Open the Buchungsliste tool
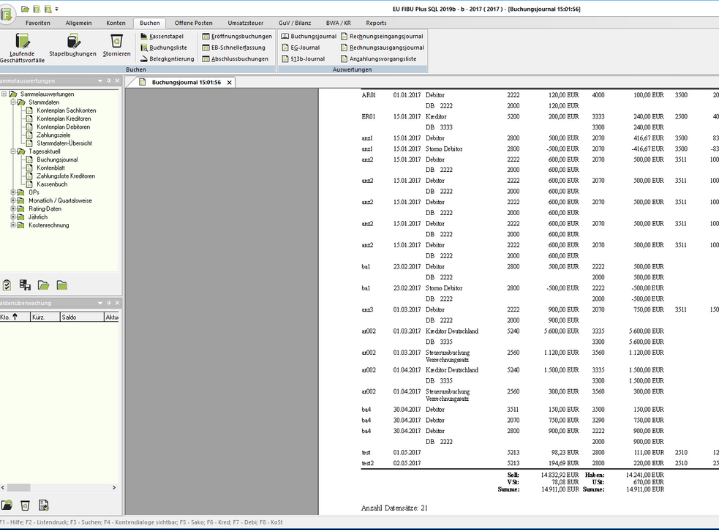 pos(164,47)
